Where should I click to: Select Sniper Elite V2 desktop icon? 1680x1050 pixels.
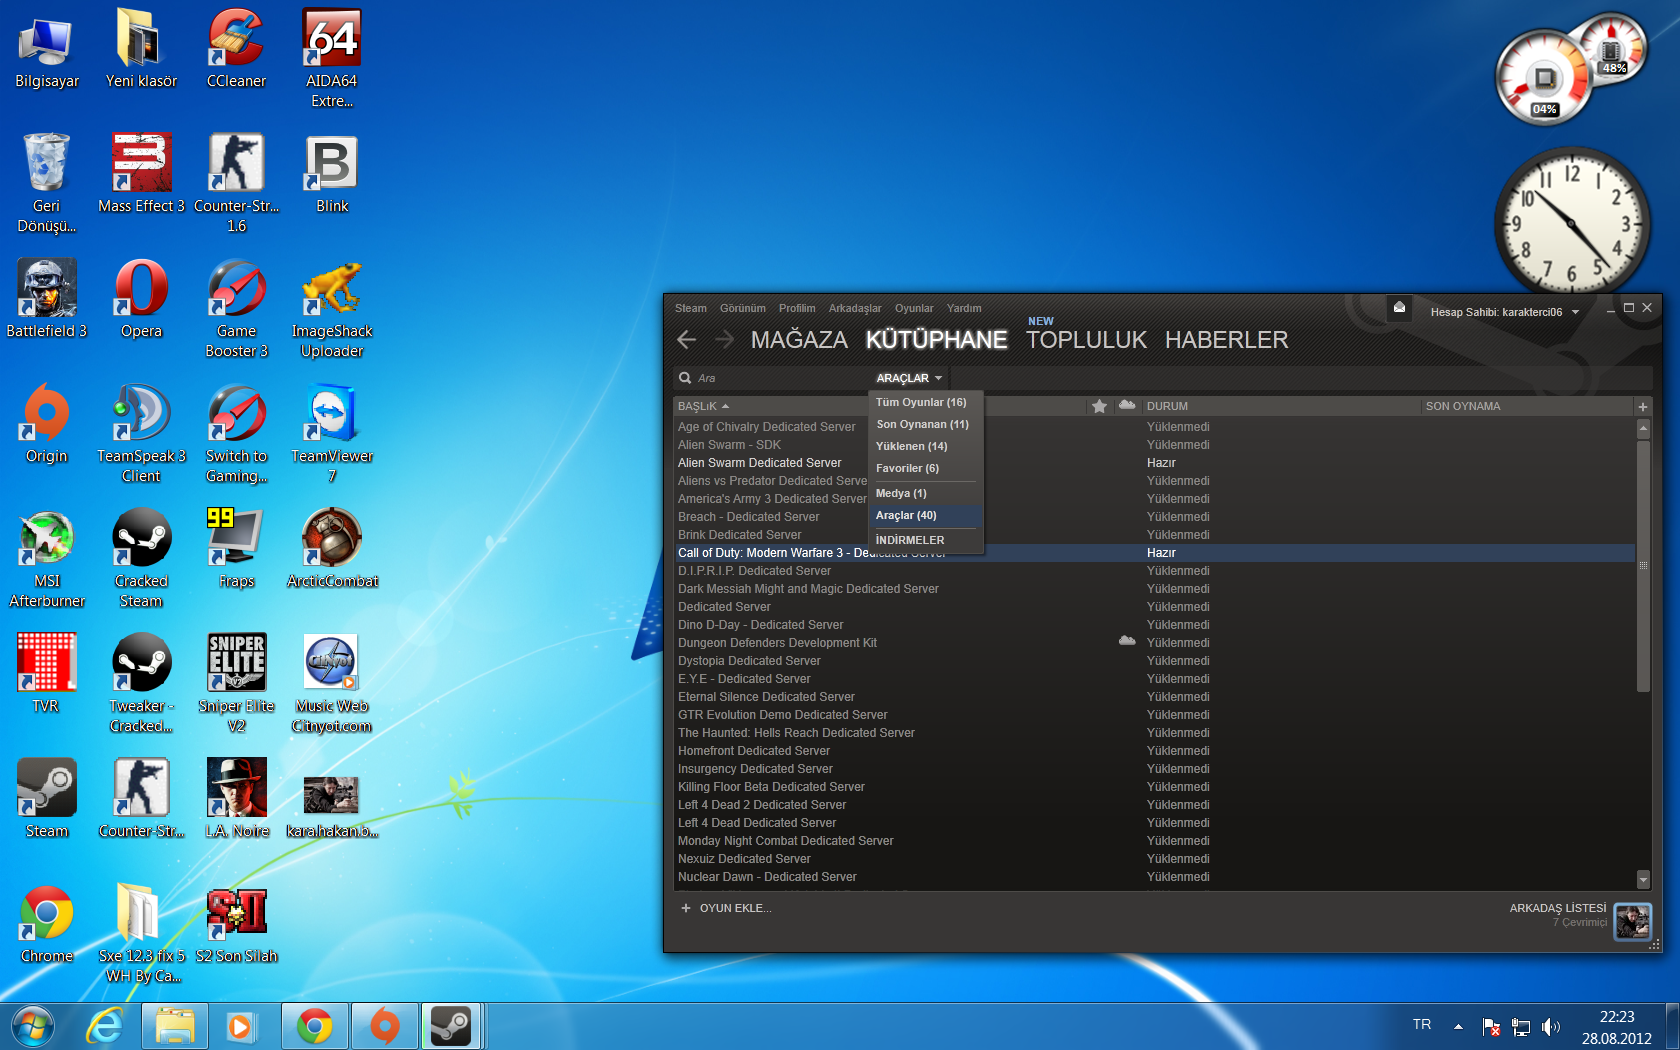point(236,683)
